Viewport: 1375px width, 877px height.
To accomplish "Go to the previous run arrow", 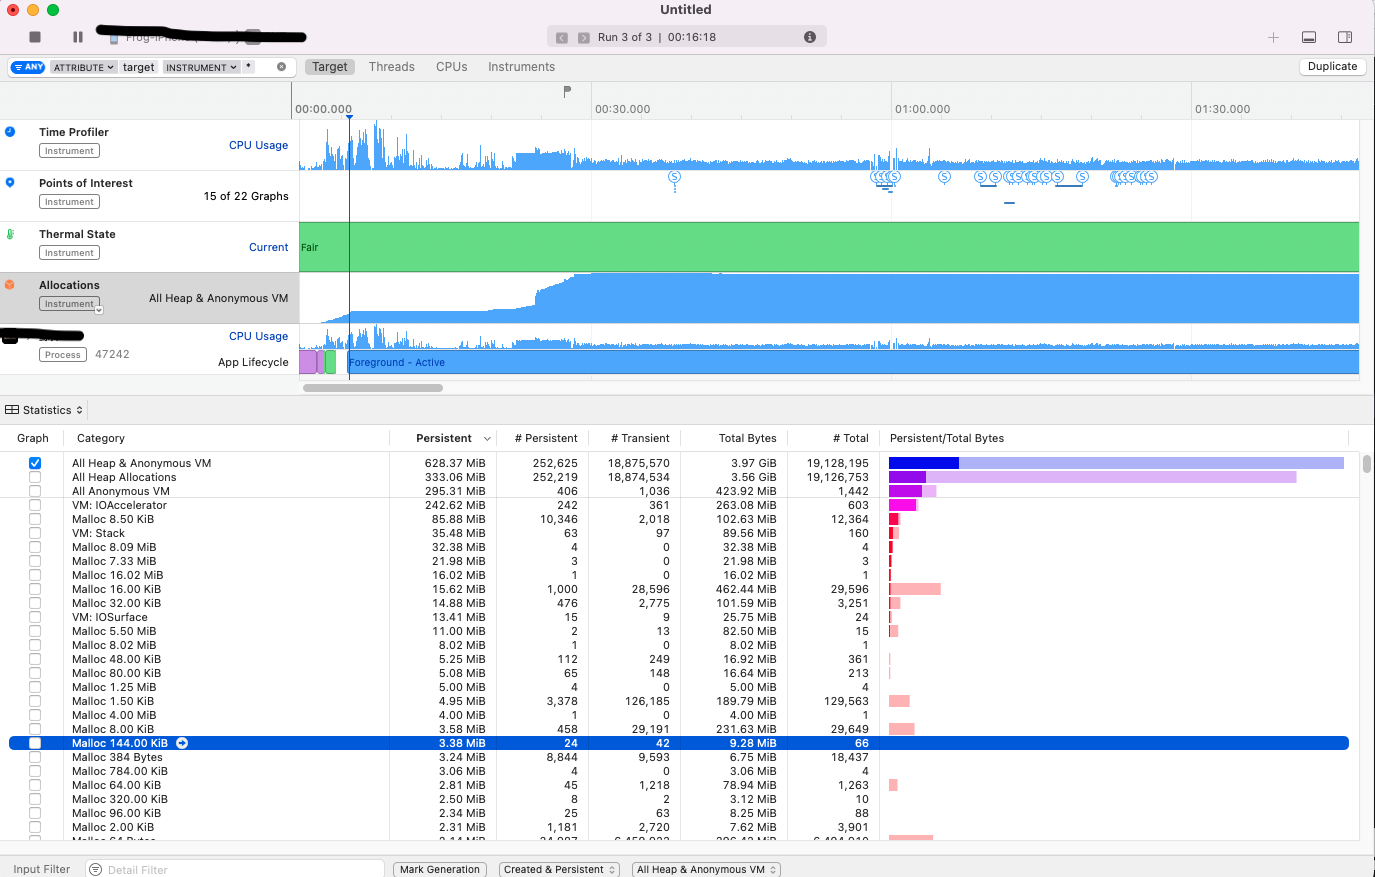I will 562,38.
